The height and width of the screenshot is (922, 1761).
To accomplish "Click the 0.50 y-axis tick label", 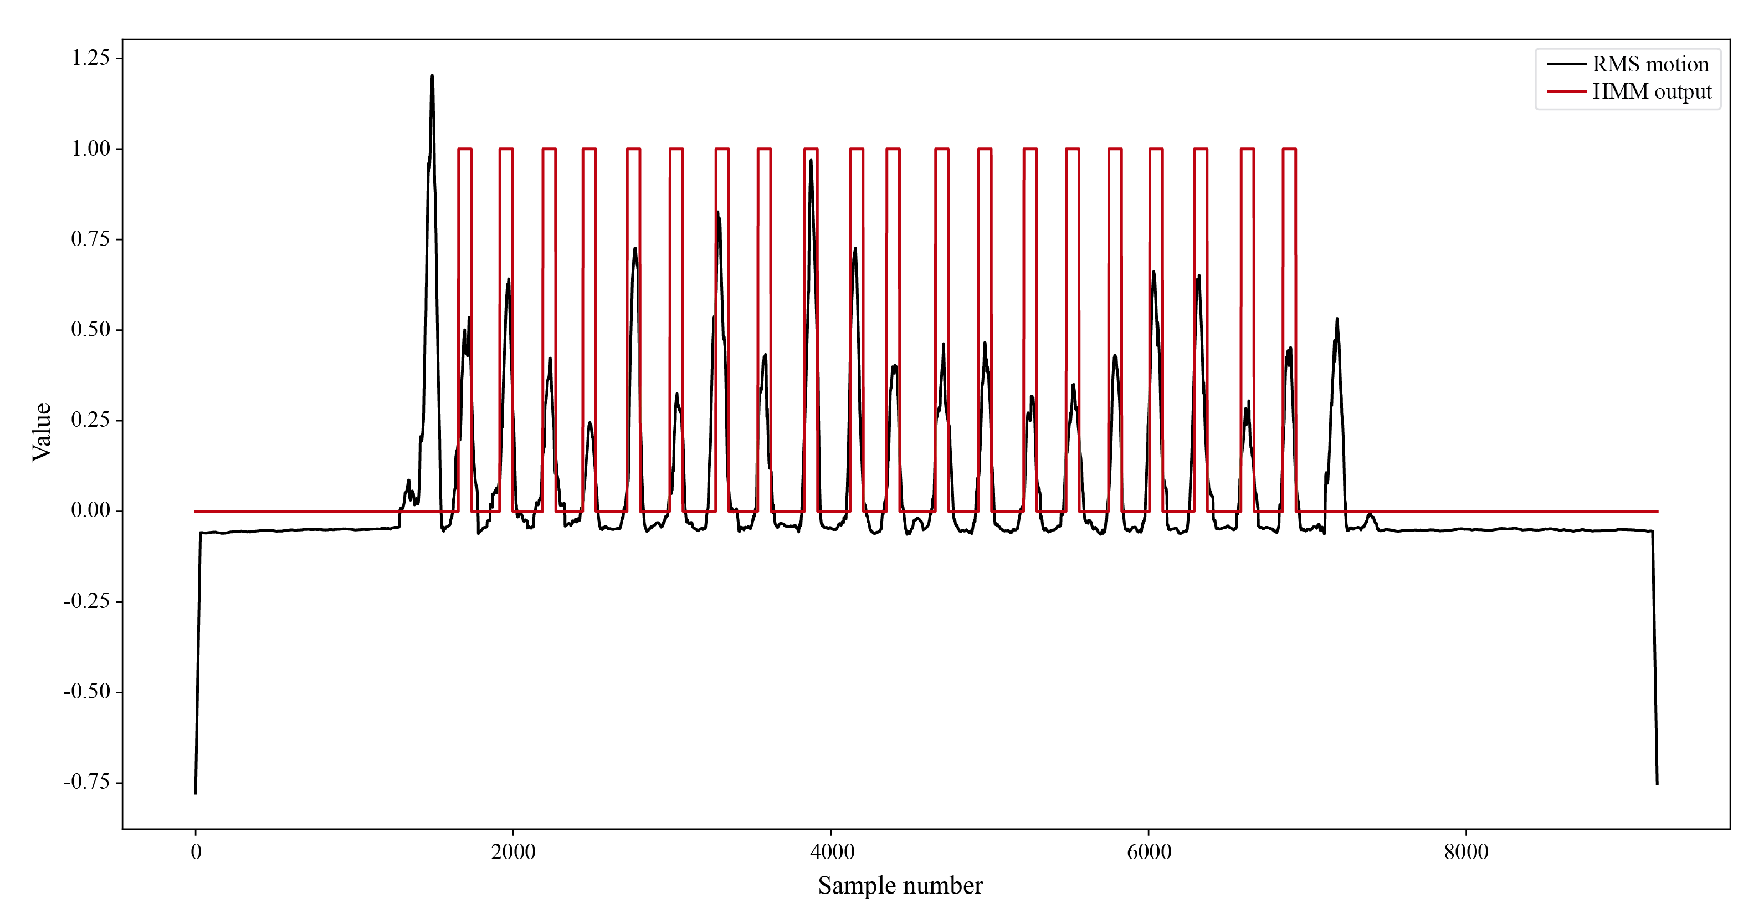I will 90,330.
